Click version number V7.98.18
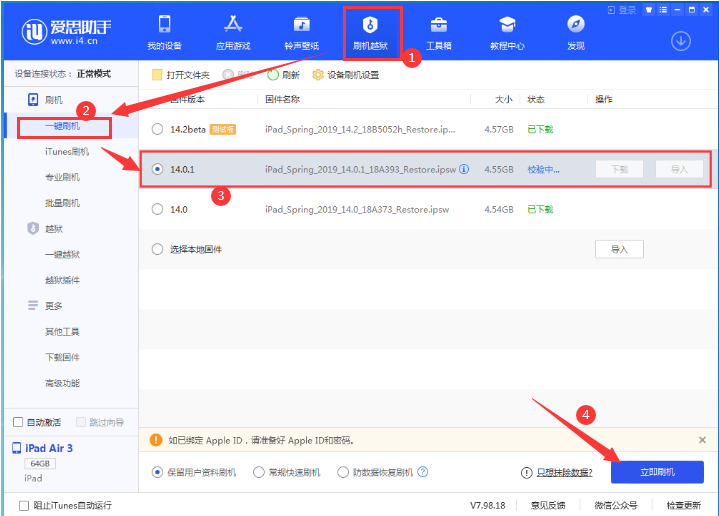This screenshot has width=719, height=516. [x=487, y=505]
